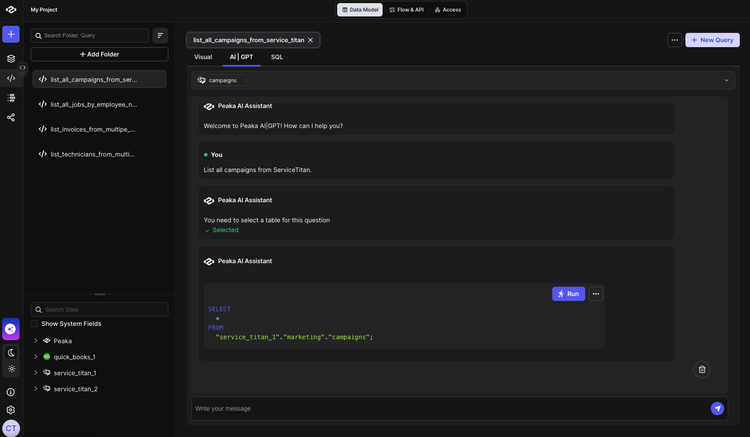Image resolution: width=750 pixels, height=437 pixels.
Task: Select the AI | GPT tab
Action: [x=242, y=57]
